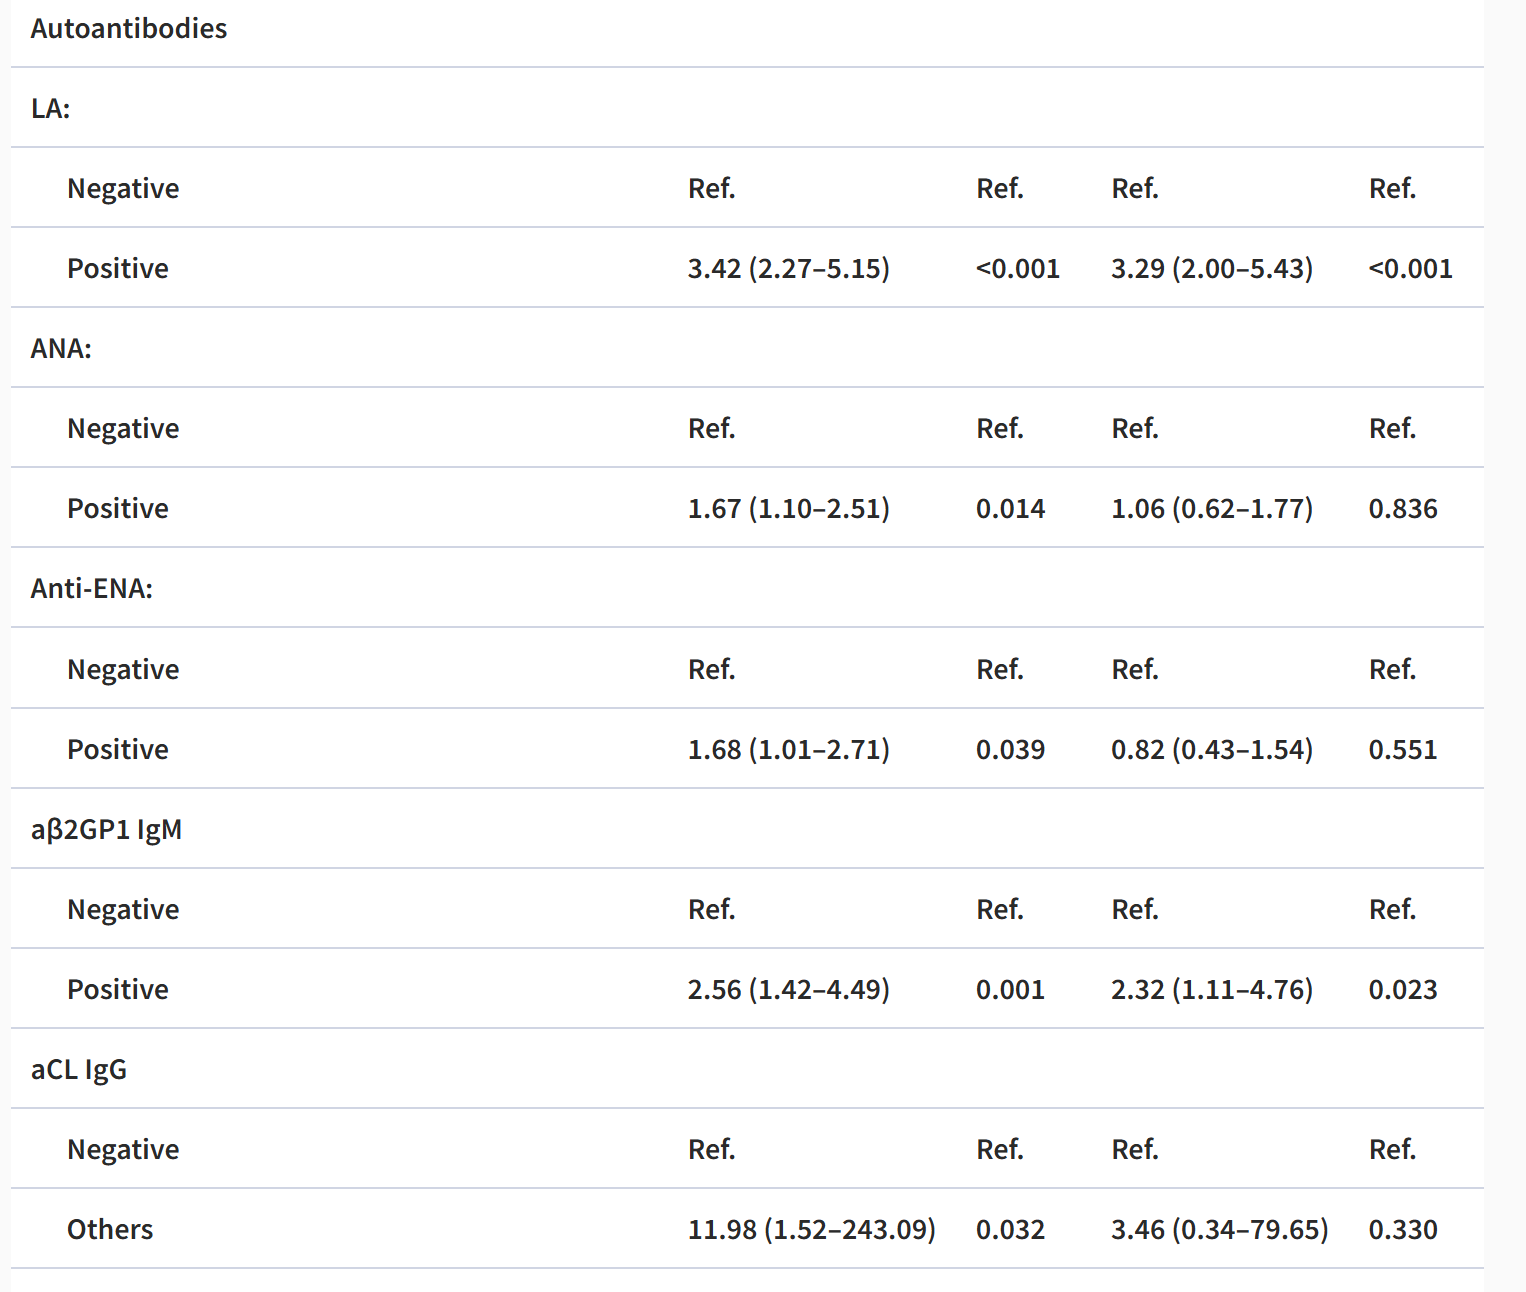Image resolution: width=1526 pixels, height=1292 pixels.
Task: Click the ANA: row label
Action: coord(61,348)
